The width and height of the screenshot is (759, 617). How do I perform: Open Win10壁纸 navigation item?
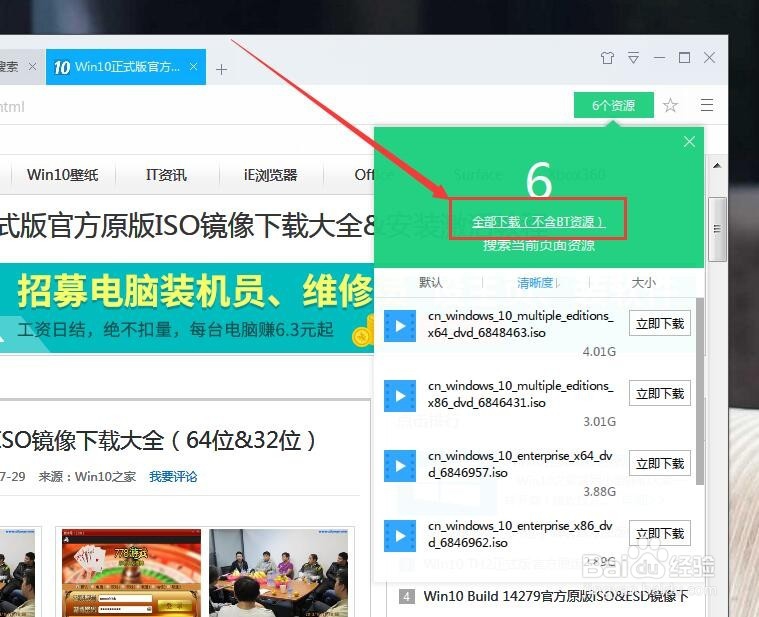point(62,175)
